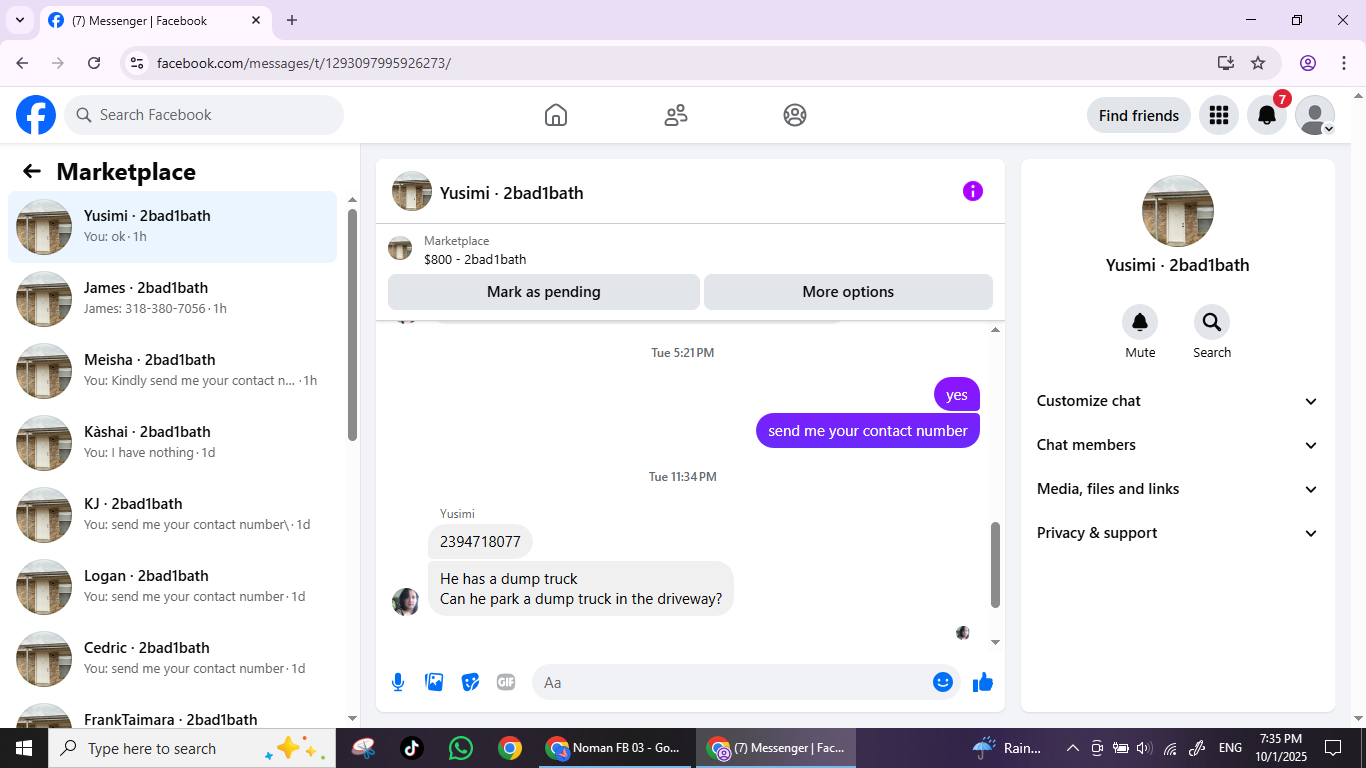This screenshot has width=1366, height=768.
Task: Open the notifications bell with 7 badge
Action: [1267, 115]
